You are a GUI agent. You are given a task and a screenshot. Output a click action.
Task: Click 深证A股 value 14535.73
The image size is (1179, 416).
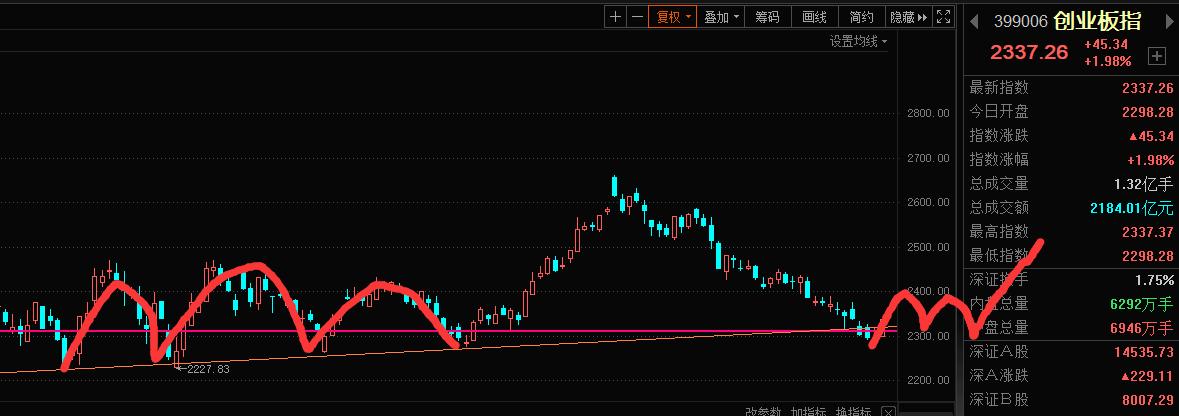(1144, 352)
